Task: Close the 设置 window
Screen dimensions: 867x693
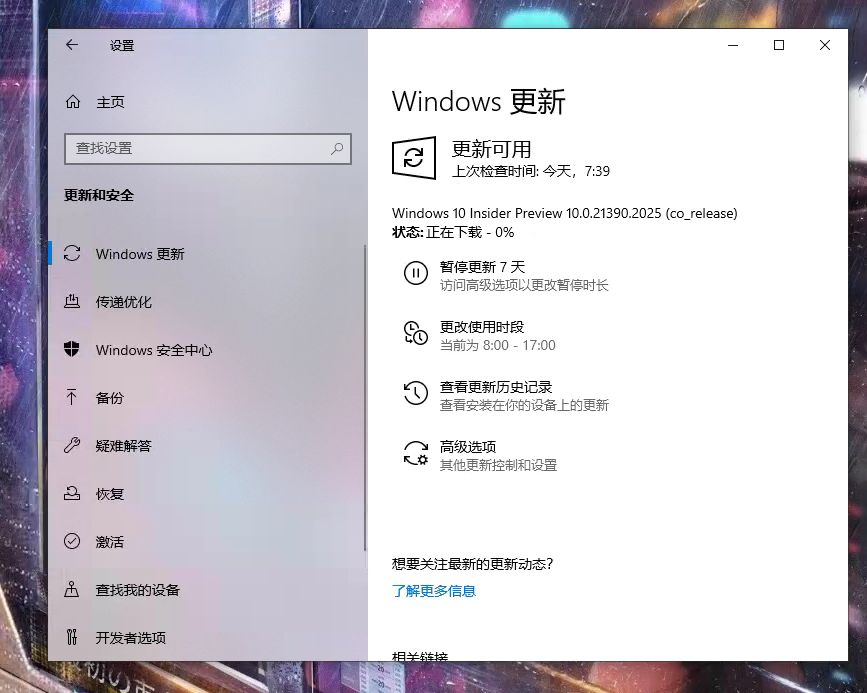Action: (x=824, y=45)
